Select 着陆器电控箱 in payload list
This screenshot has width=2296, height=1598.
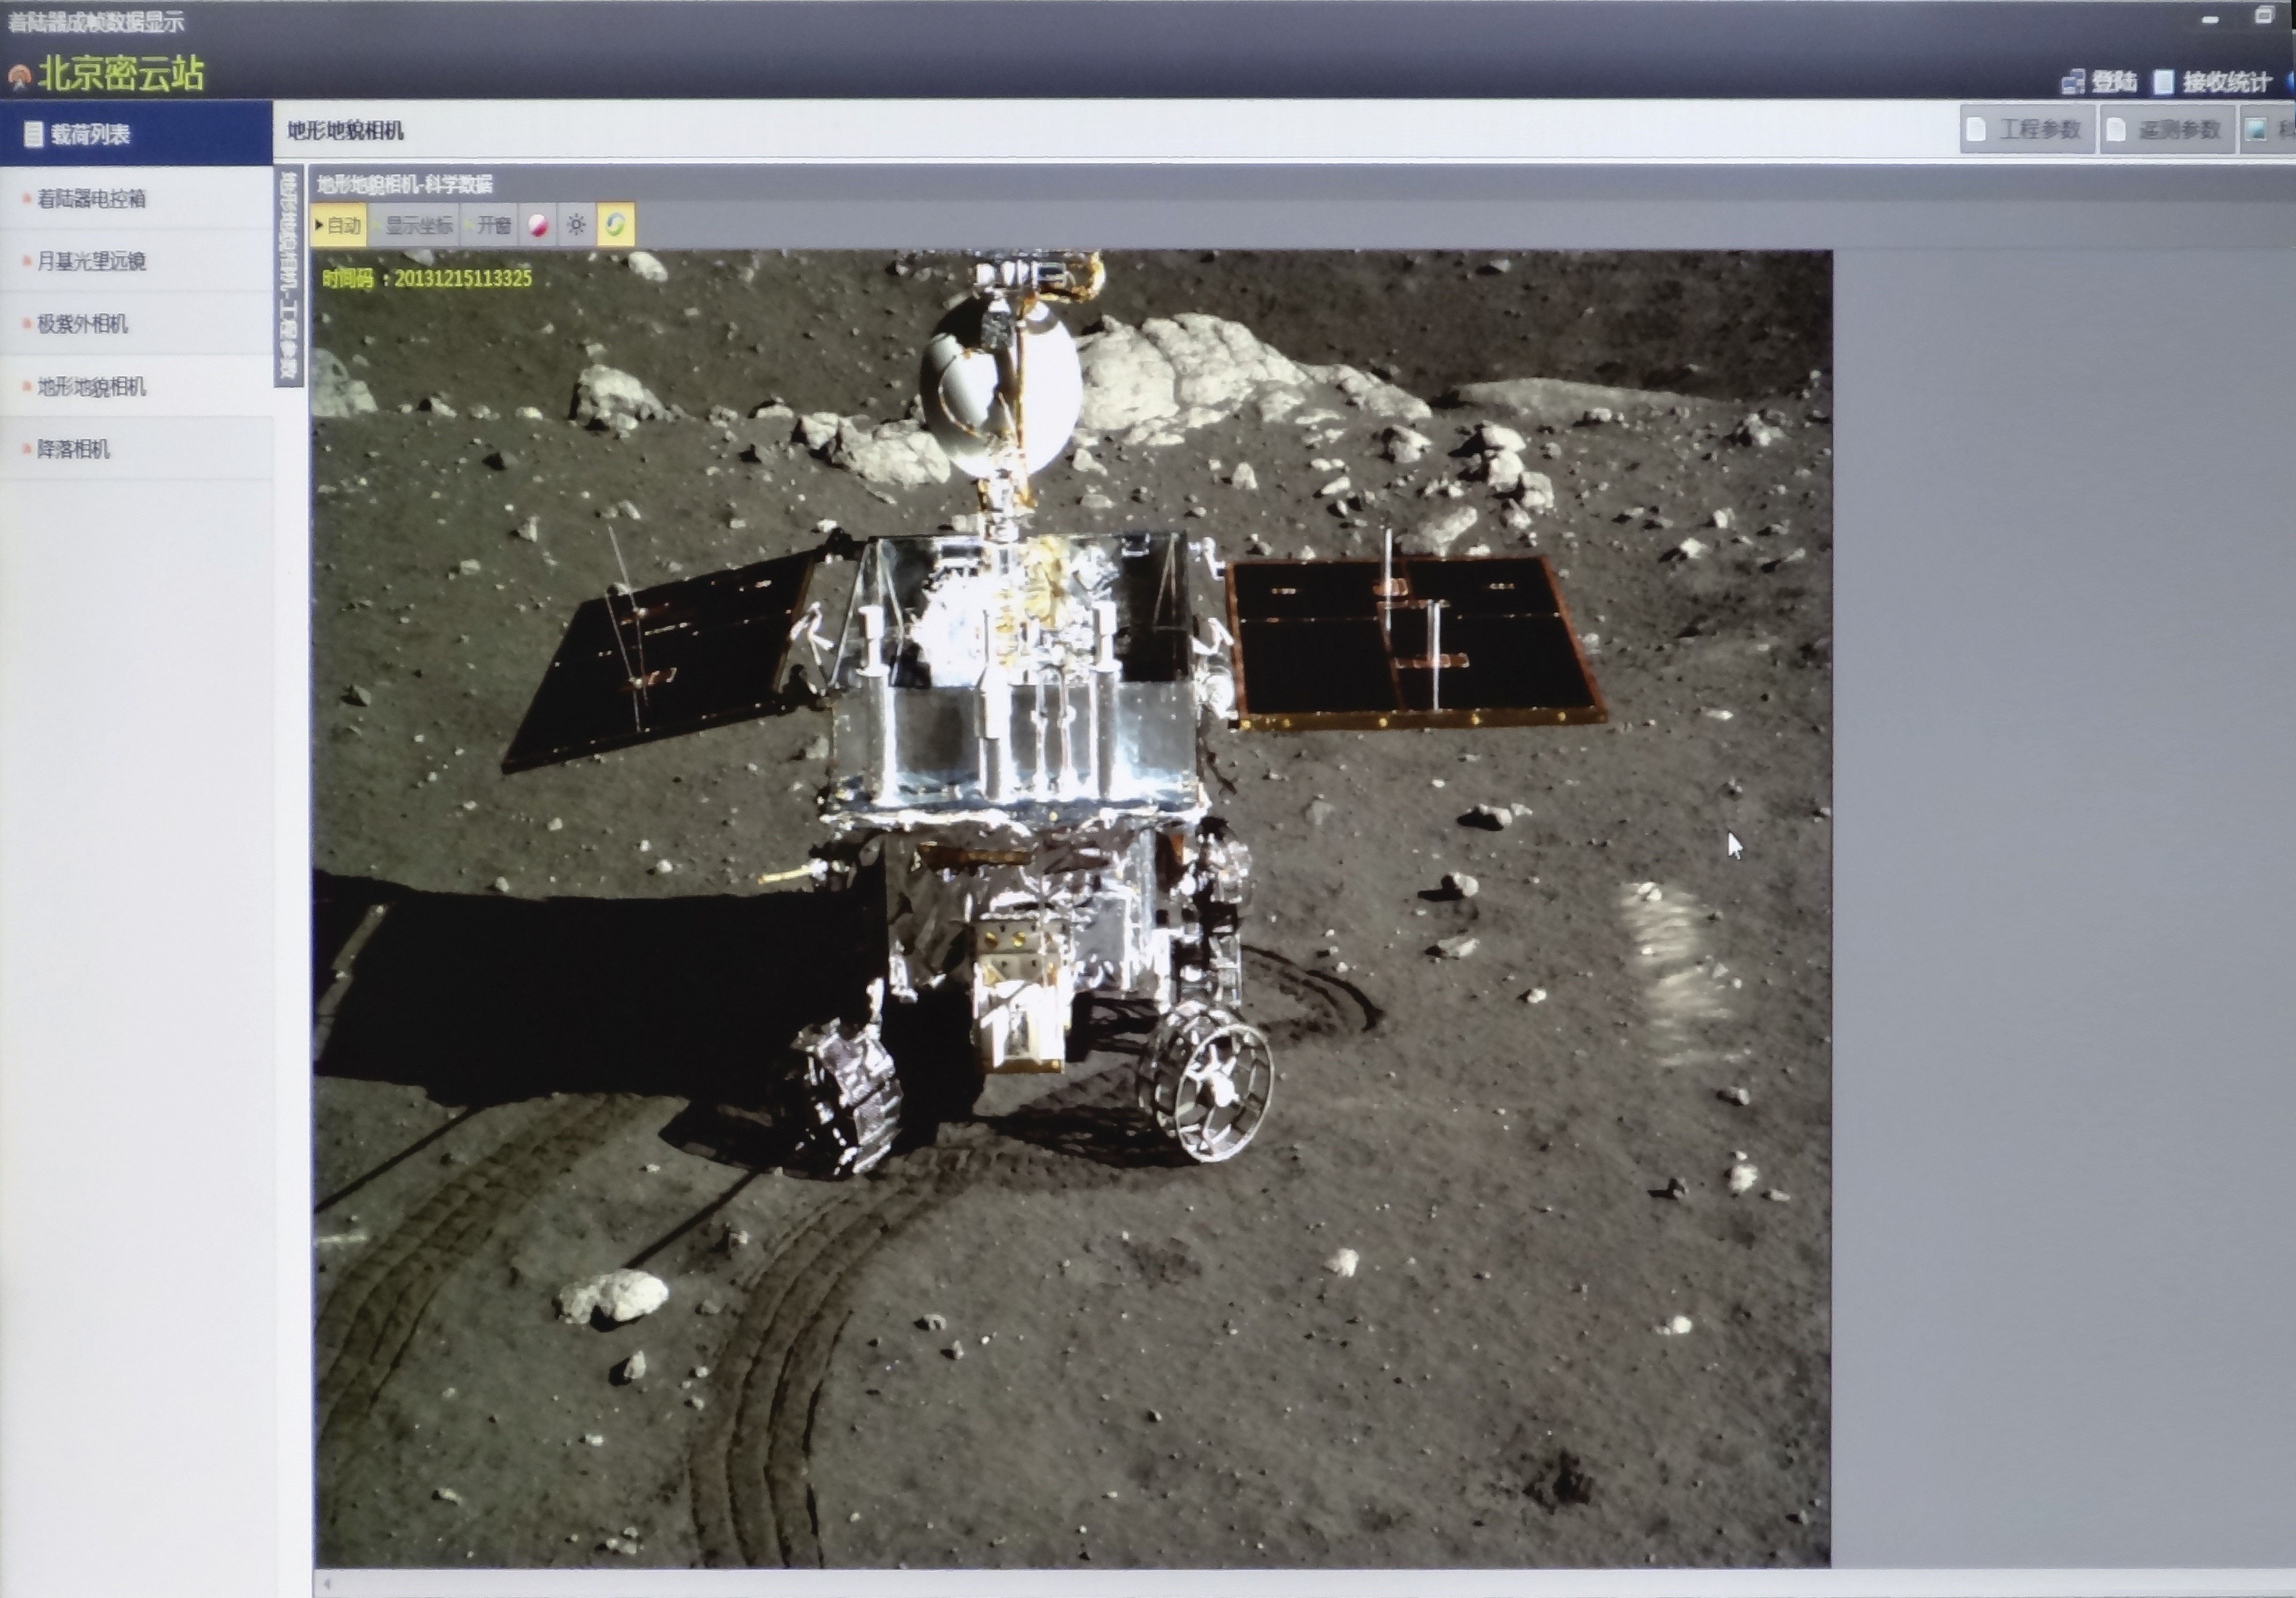pos(91,199)
